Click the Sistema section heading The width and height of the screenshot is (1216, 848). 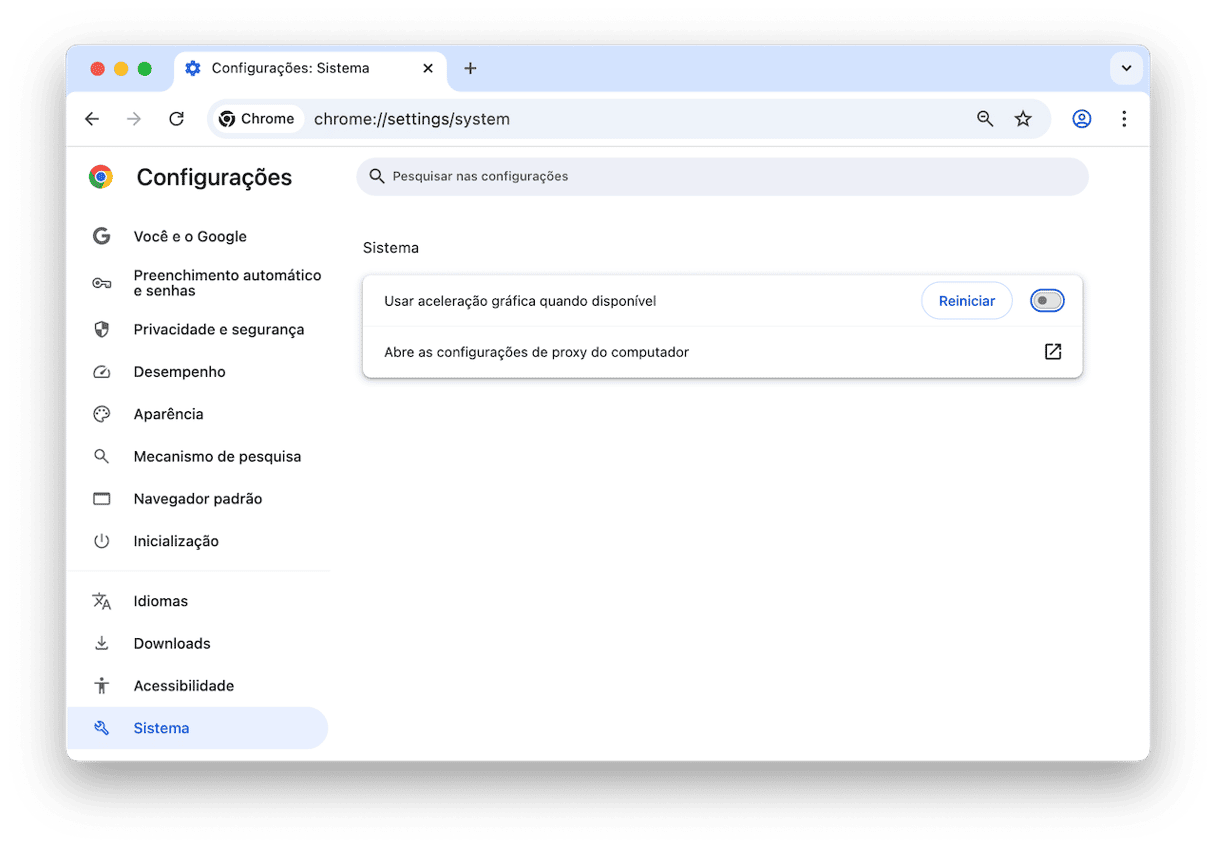tap(391, 248)
